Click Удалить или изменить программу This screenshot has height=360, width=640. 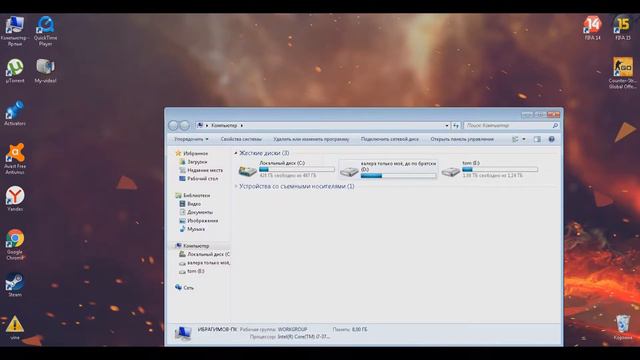311,140
